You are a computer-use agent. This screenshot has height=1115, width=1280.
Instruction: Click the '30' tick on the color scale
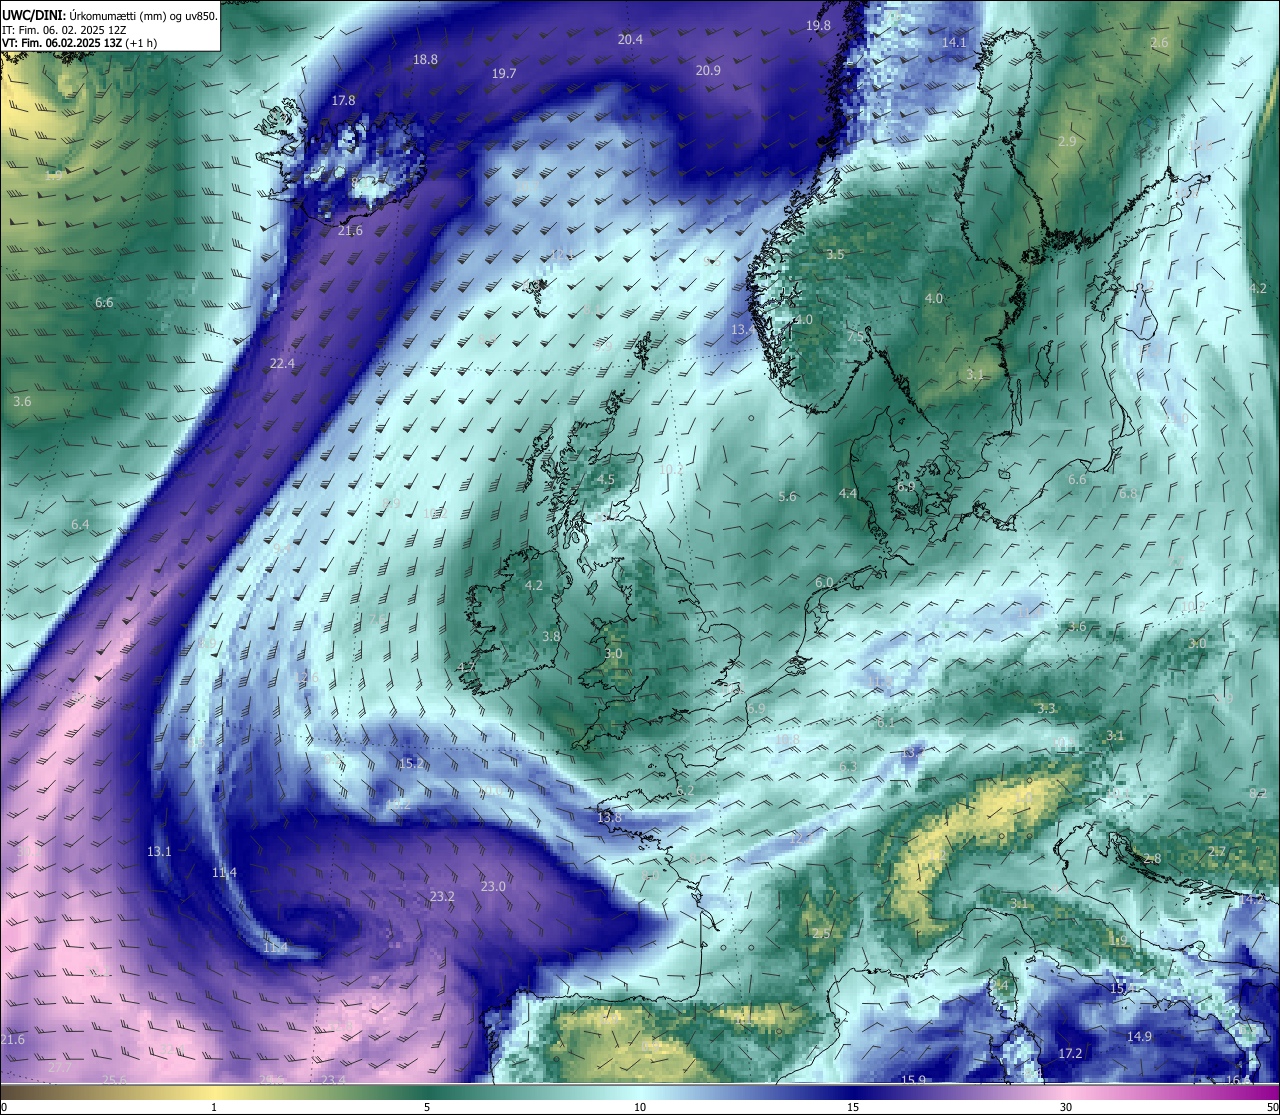(x=1066, y=1107)
